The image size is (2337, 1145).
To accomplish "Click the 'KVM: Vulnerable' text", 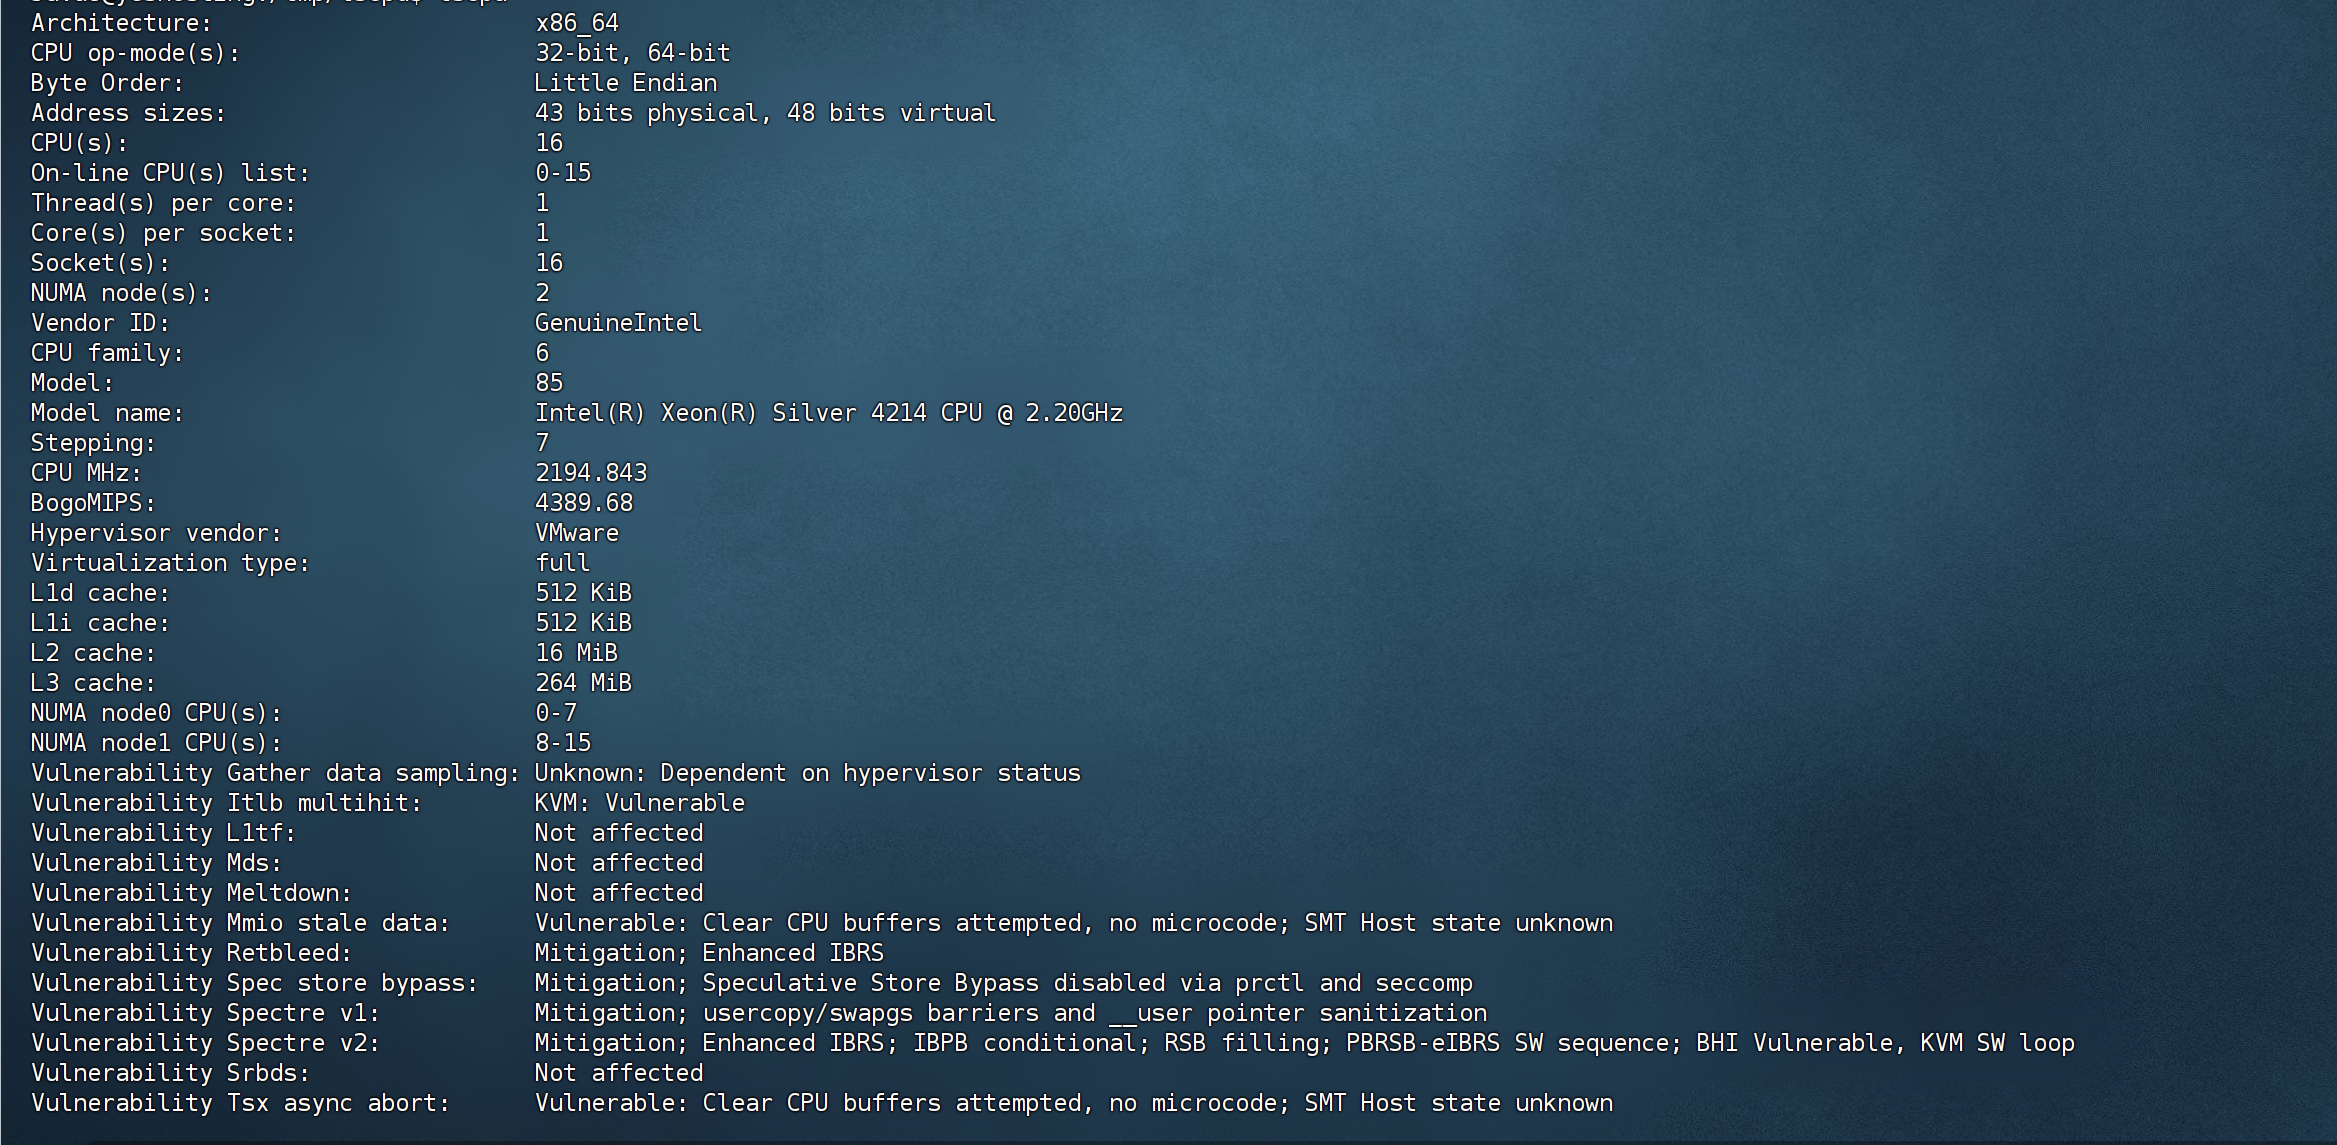I will [x=640, y=803].
